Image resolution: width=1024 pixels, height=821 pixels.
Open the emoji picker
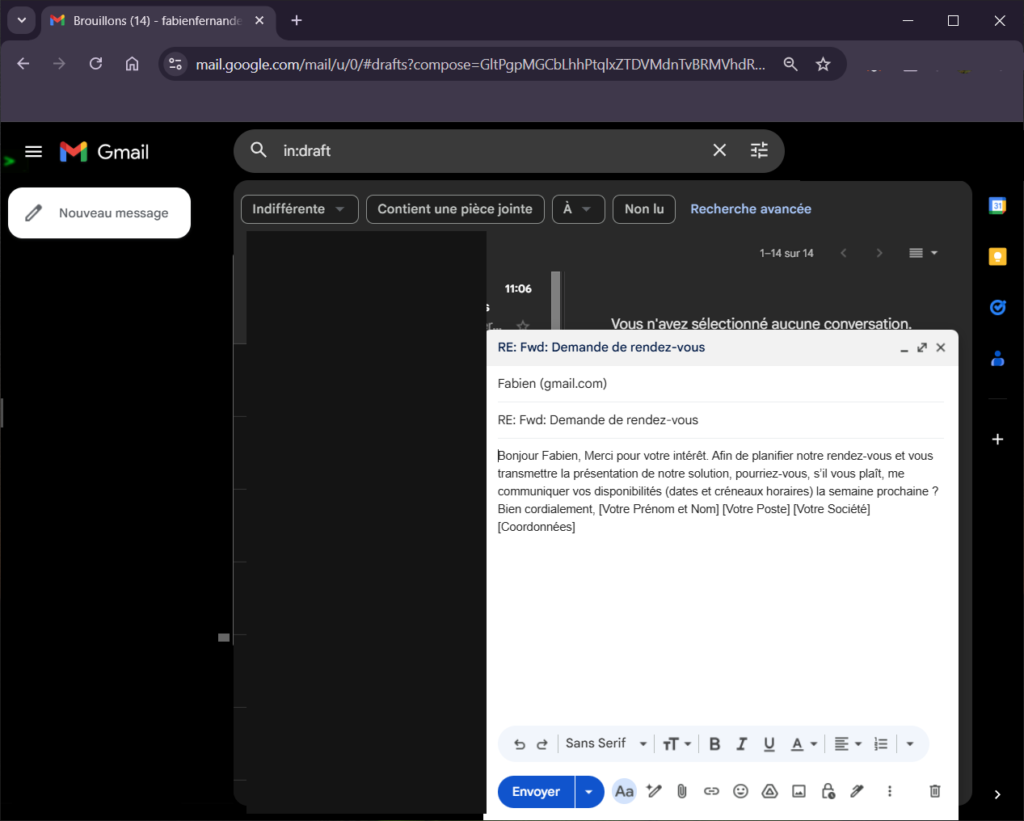click(x=740, y=791)
